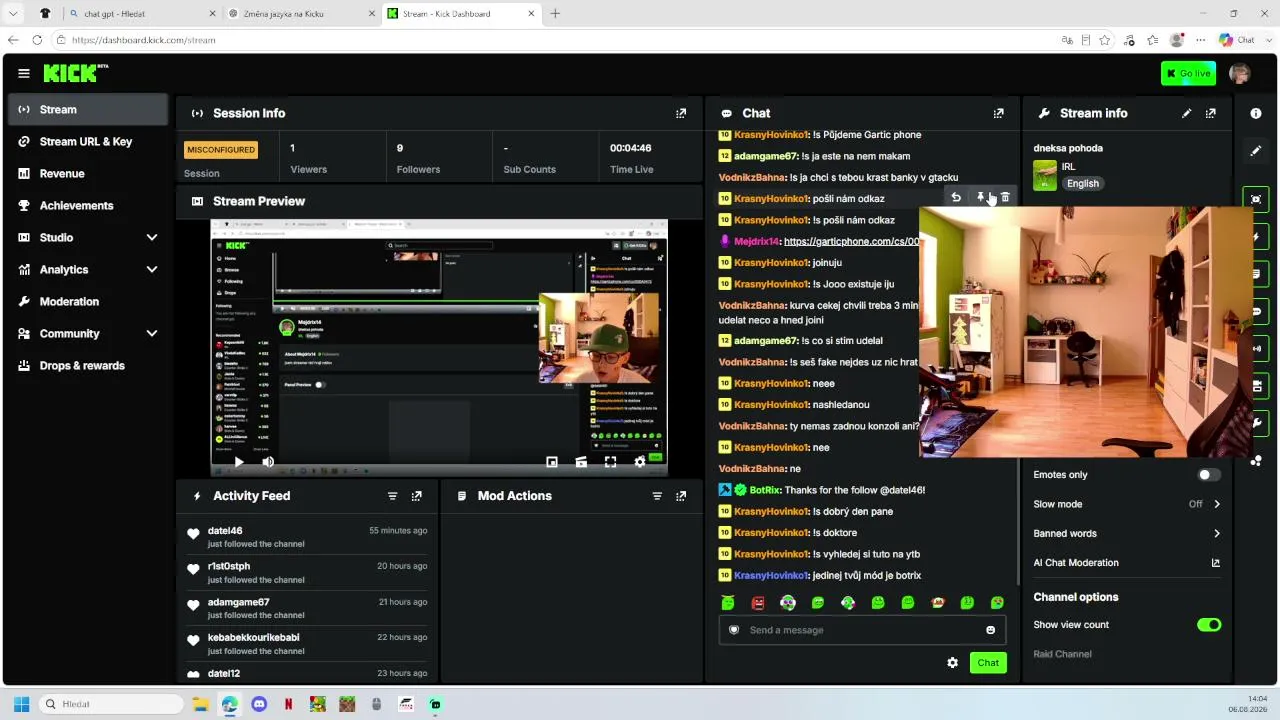The height and width of the screenshot is (720, 1280).
Task: Open Drops & rewards page
Action: 88,366
